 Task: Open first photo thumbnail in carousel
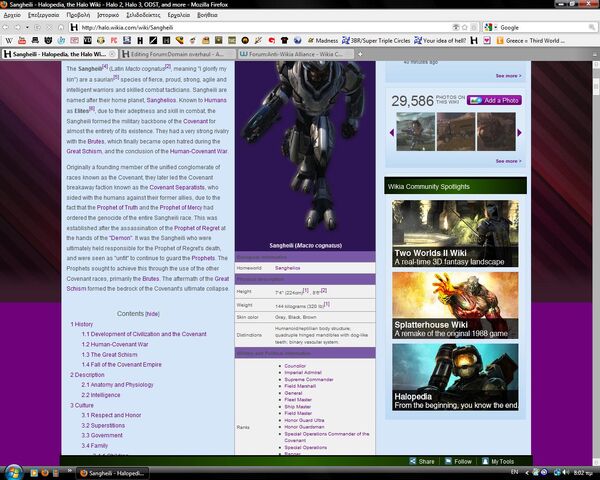pos(416,131)
